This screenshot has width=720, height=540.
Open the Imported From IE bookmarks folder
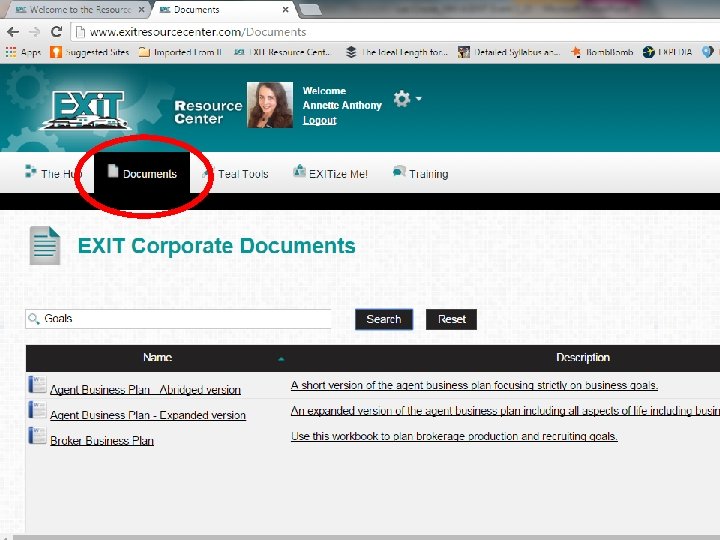coord(180,52)
